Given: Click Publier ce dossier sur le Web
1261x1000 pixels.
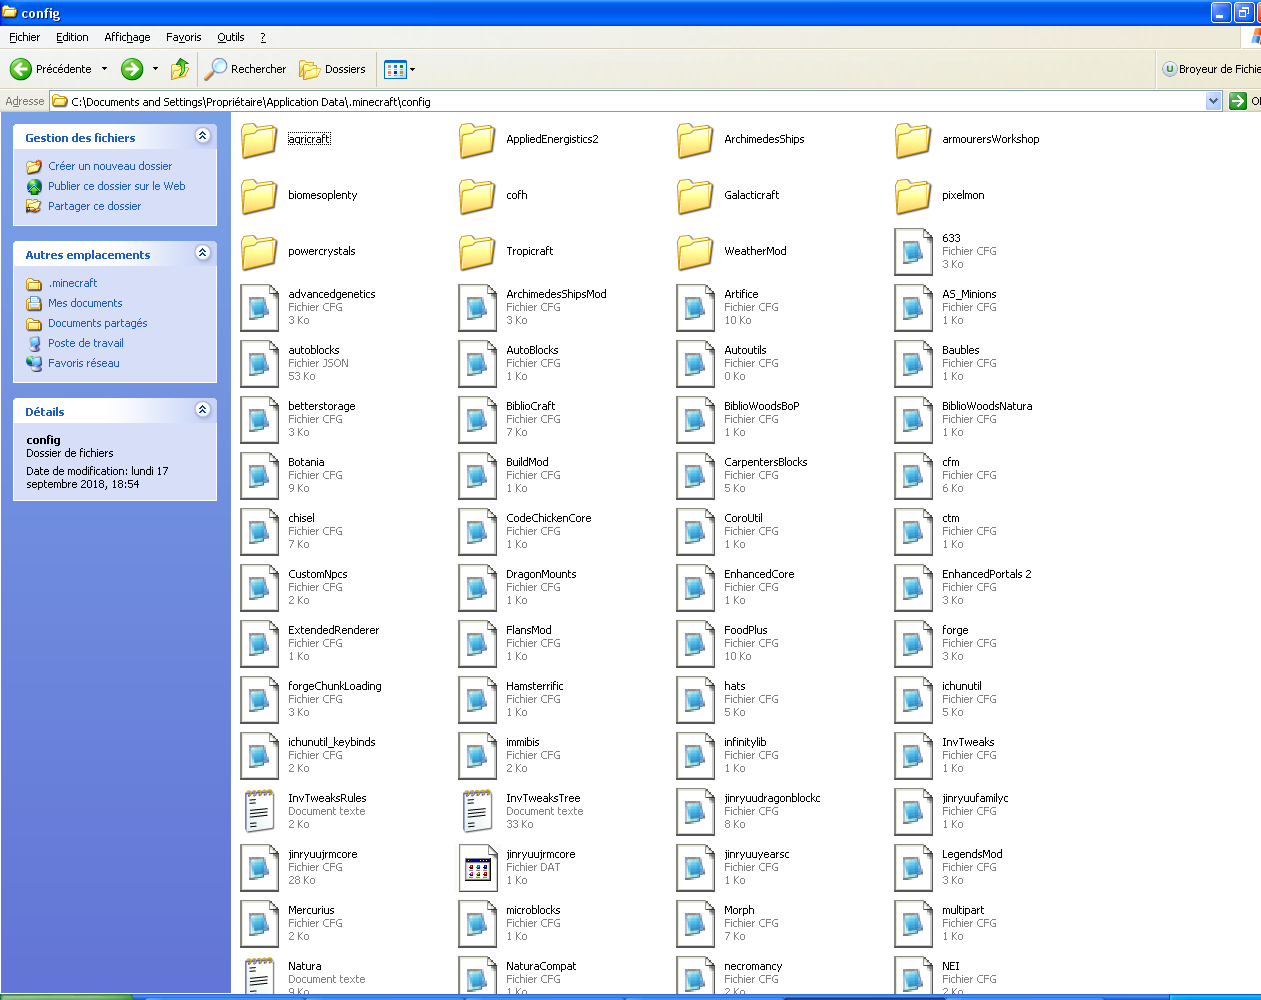Looking at the screenshot, I should pos(117,186).
